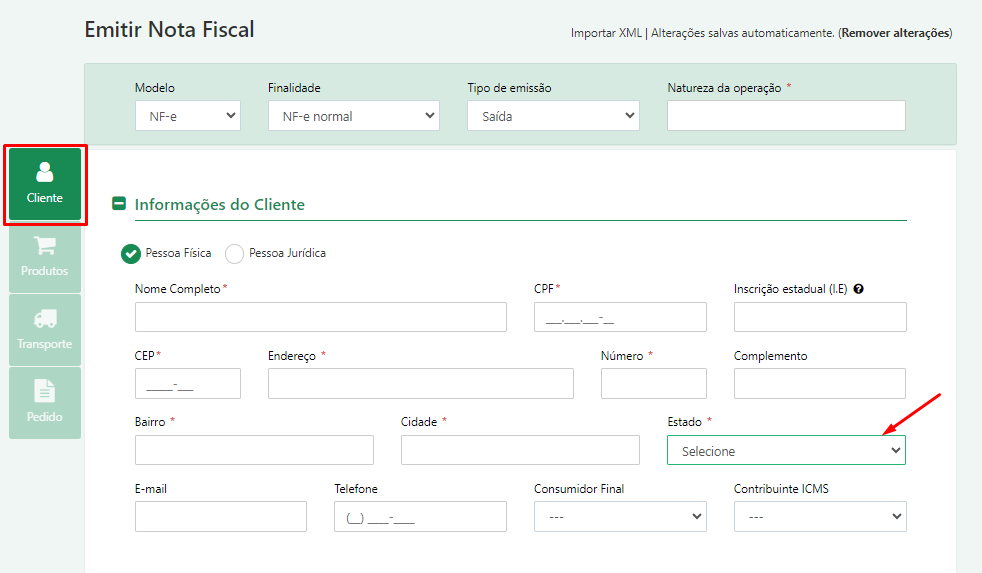This screenshot has width=982, height=573.
Task: Open the Consumidor Final dropdown
Action: 620,517
